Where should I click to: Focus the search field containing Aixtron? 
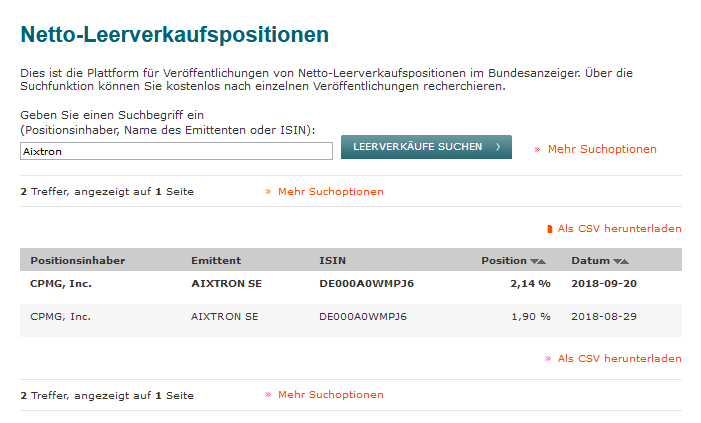pyautogui.click(x=176, y=150)
